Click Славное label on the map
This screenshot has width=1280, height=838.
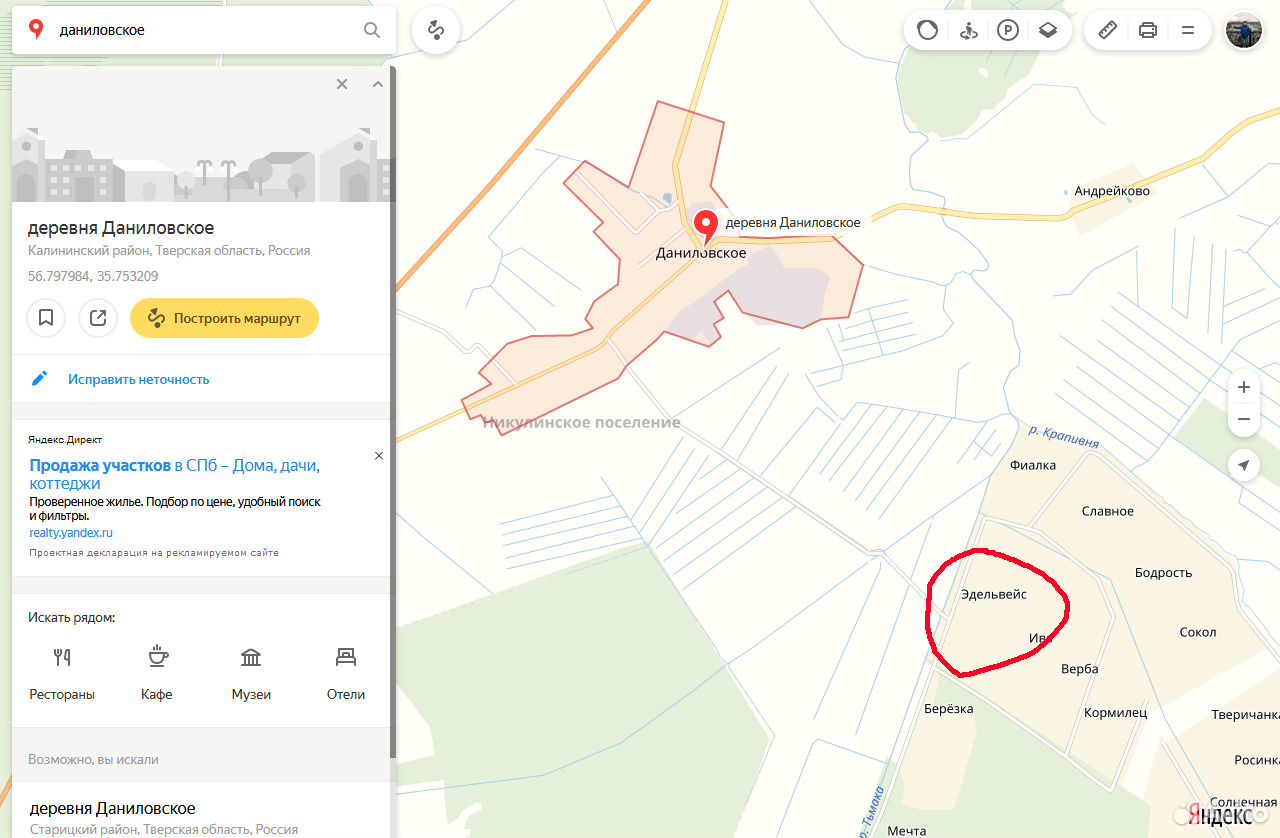pos(1108,511)
